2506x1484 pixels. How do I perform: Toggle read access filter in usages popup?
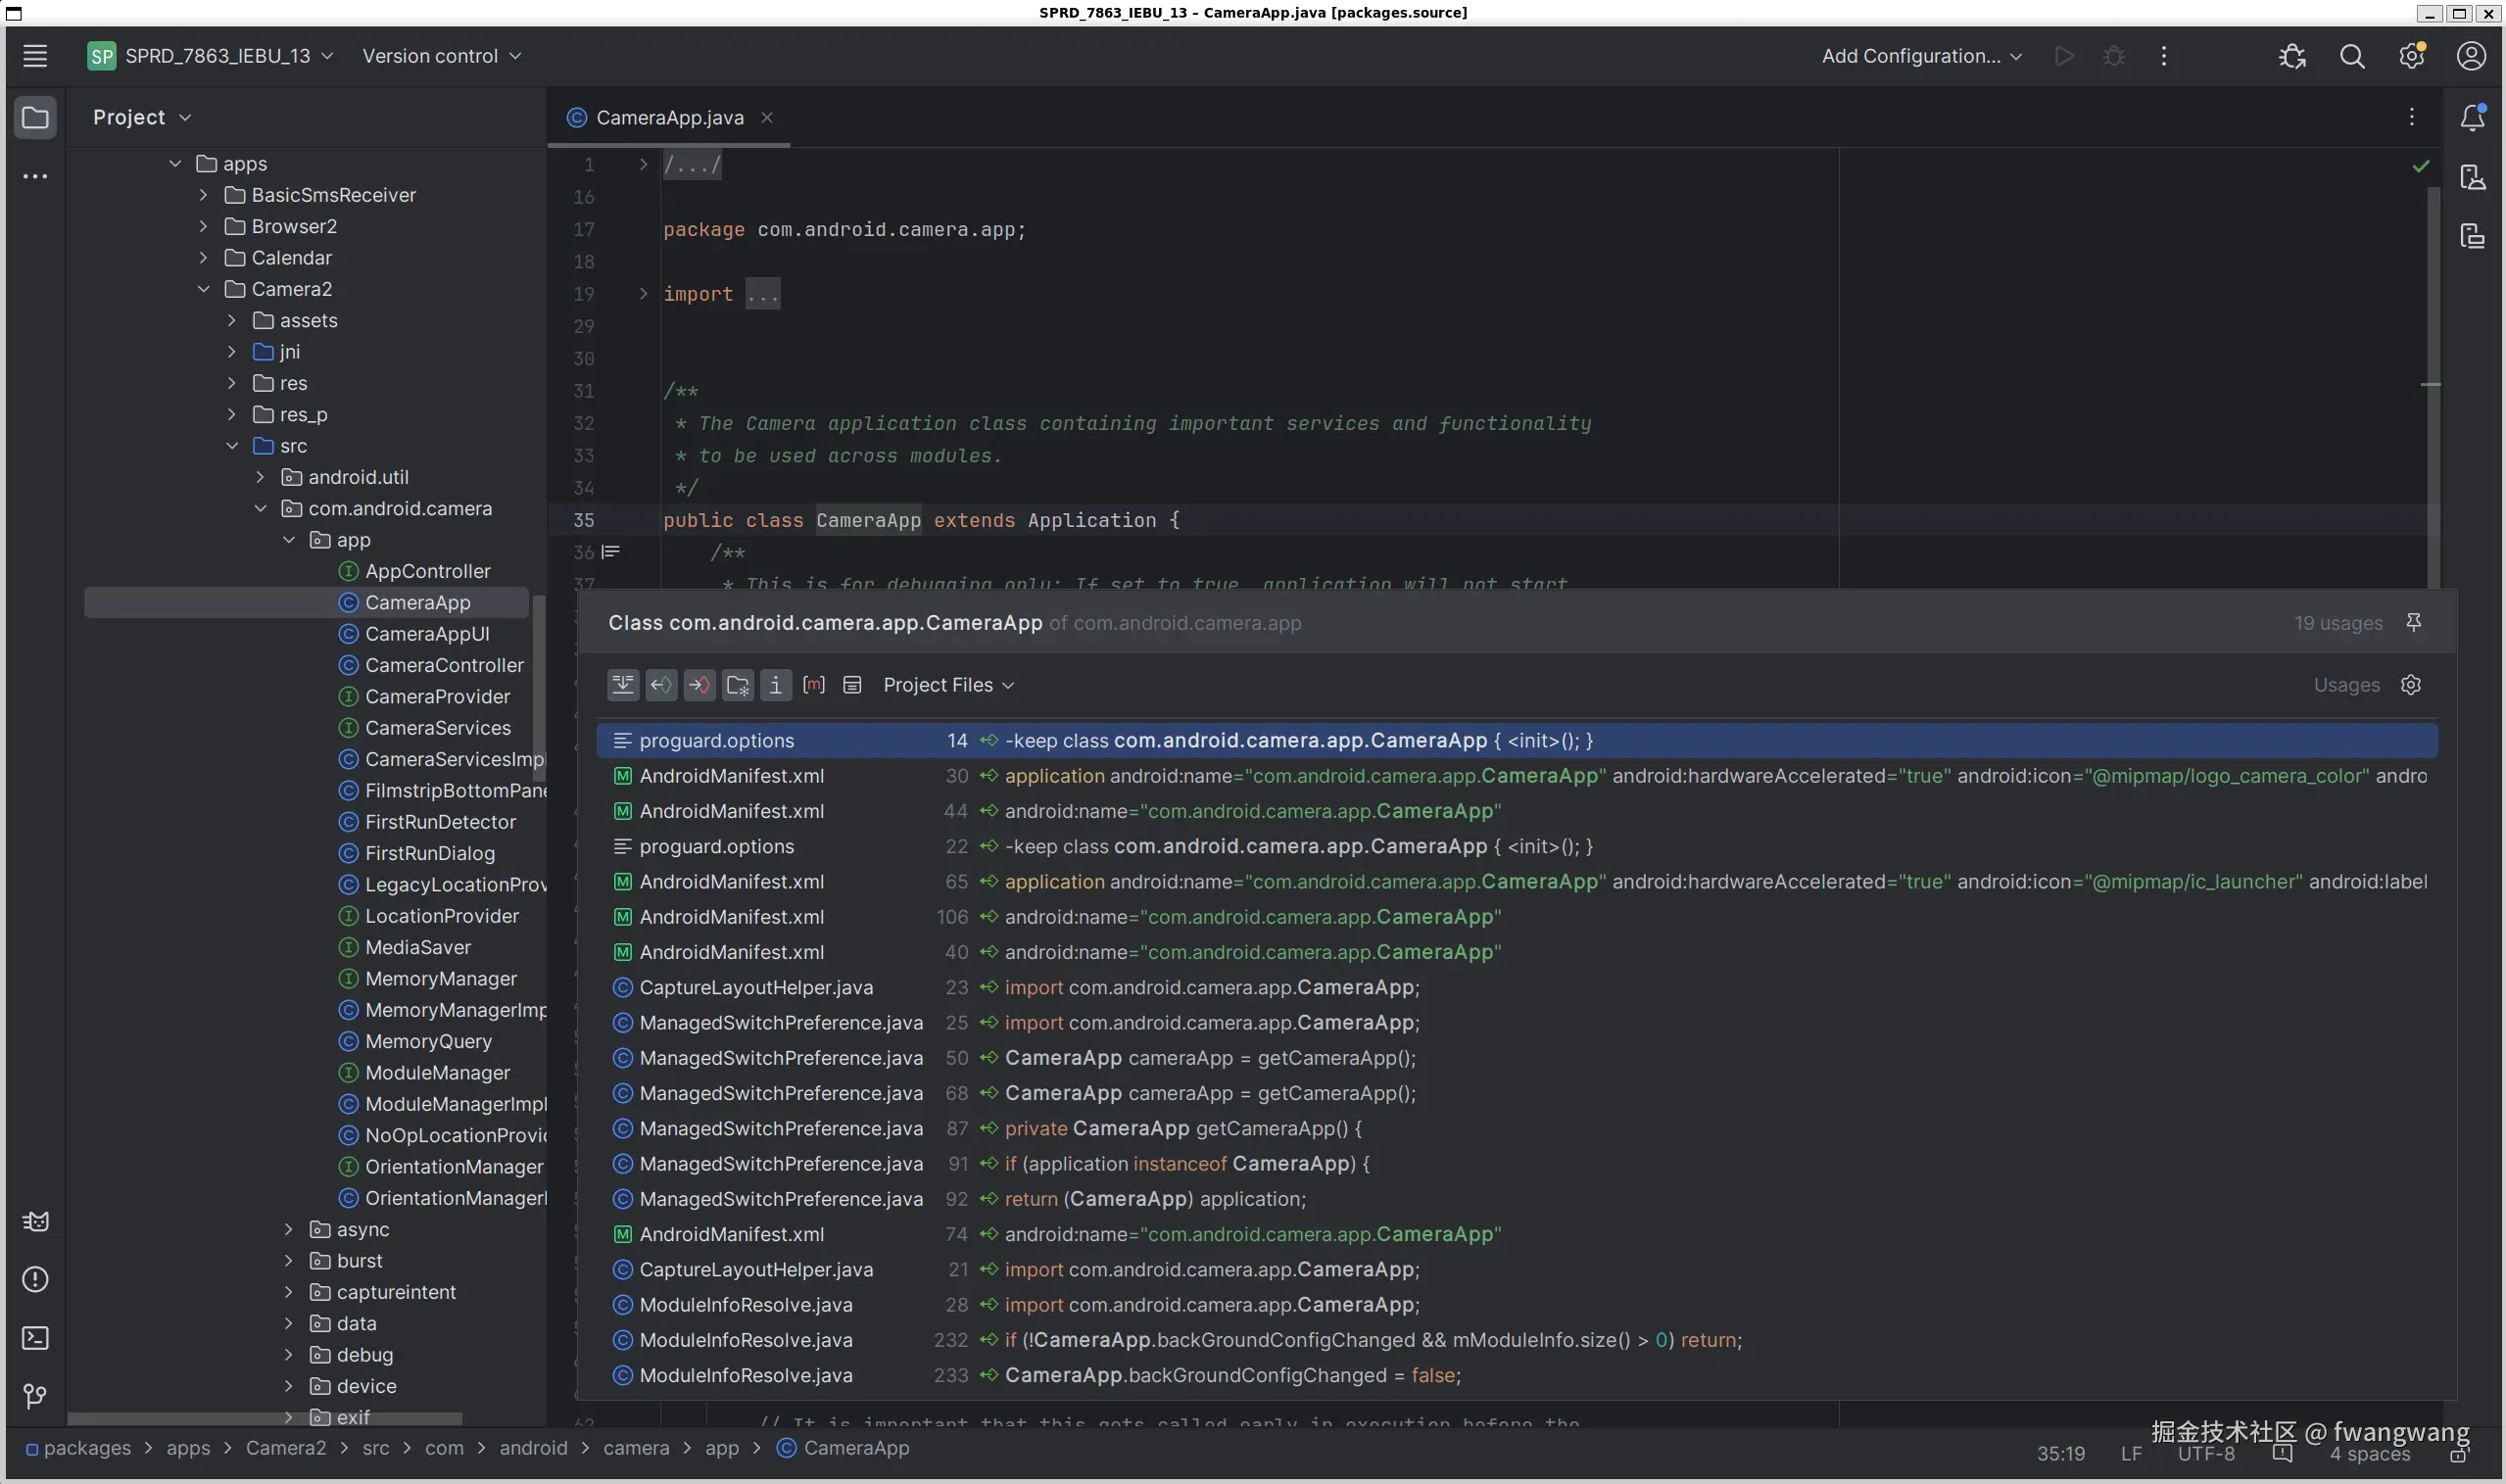tap(661, 685)
